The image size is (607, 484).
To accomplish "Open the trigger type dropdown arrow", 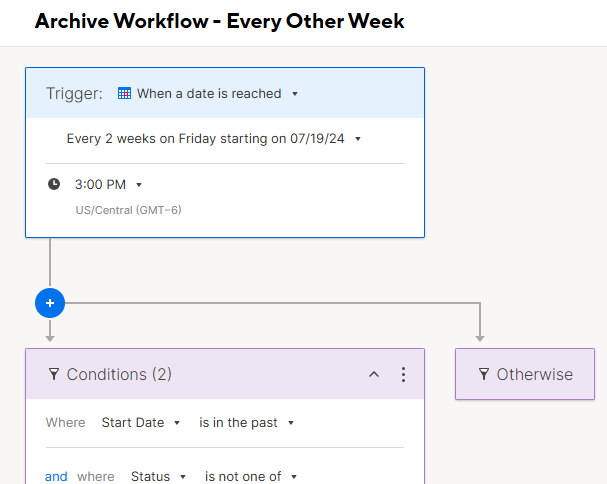I will 295,94.
